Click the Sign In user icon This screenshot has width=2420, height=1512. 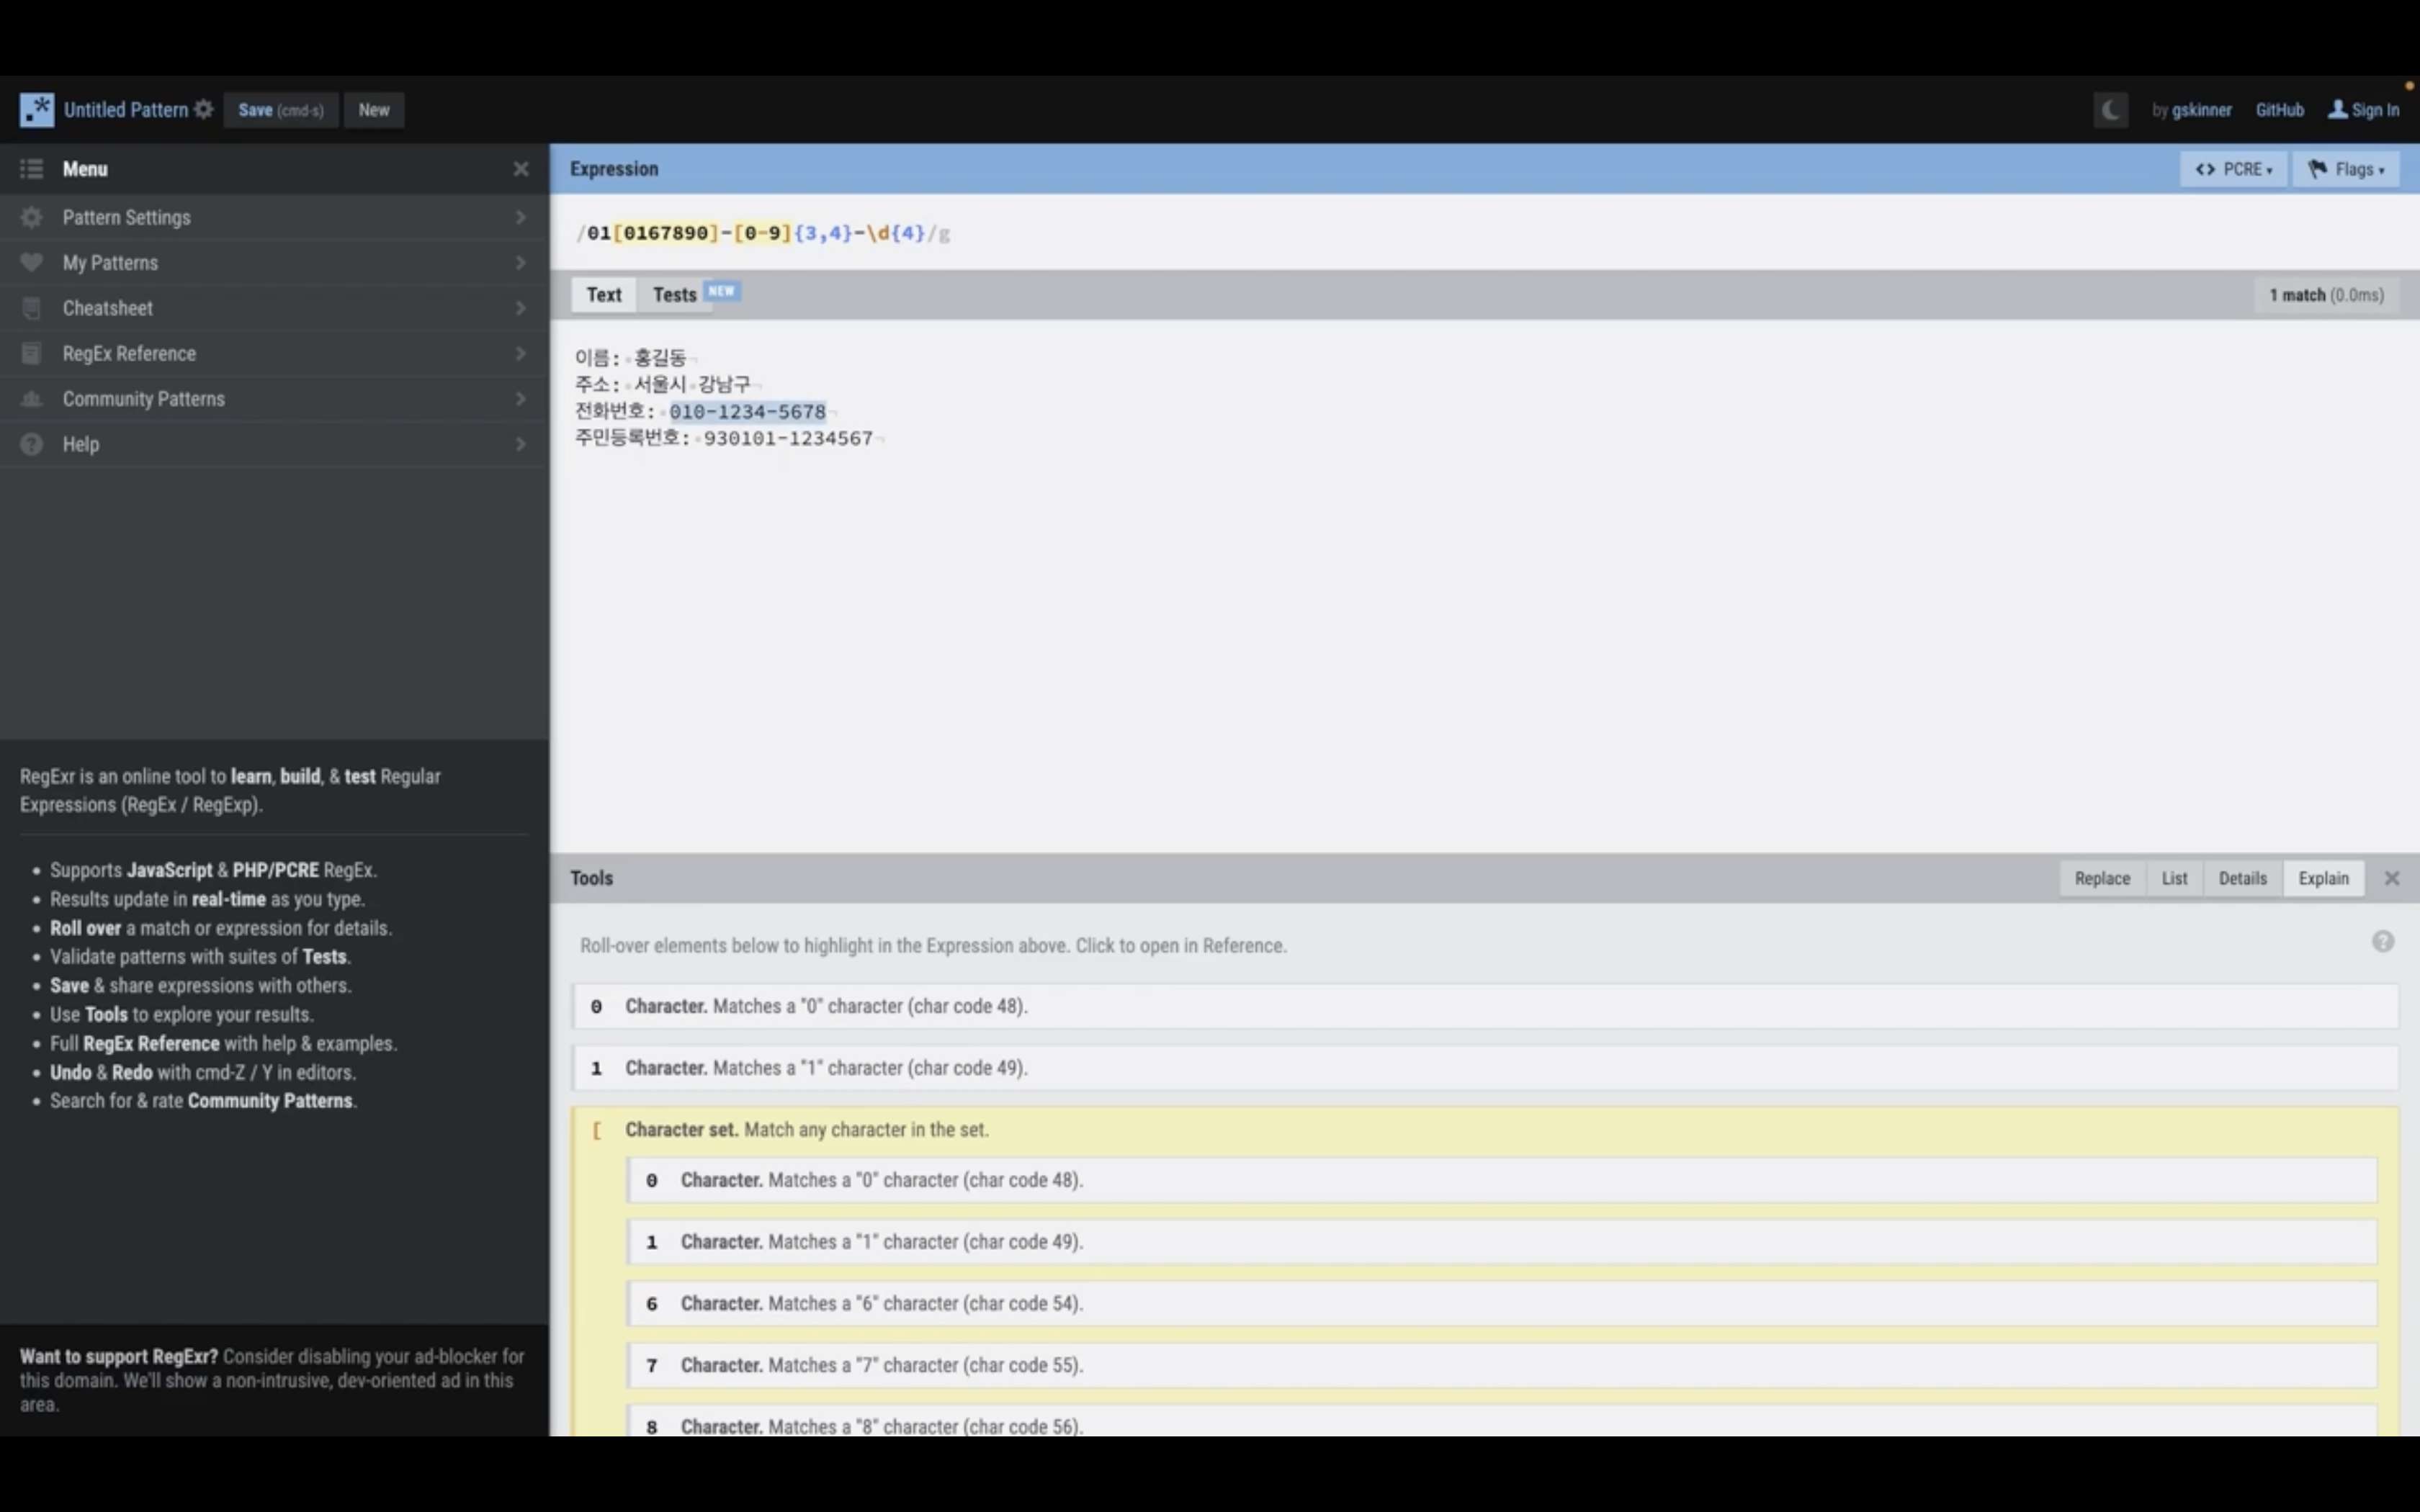pyautogui.click(x=2337, y=110)
